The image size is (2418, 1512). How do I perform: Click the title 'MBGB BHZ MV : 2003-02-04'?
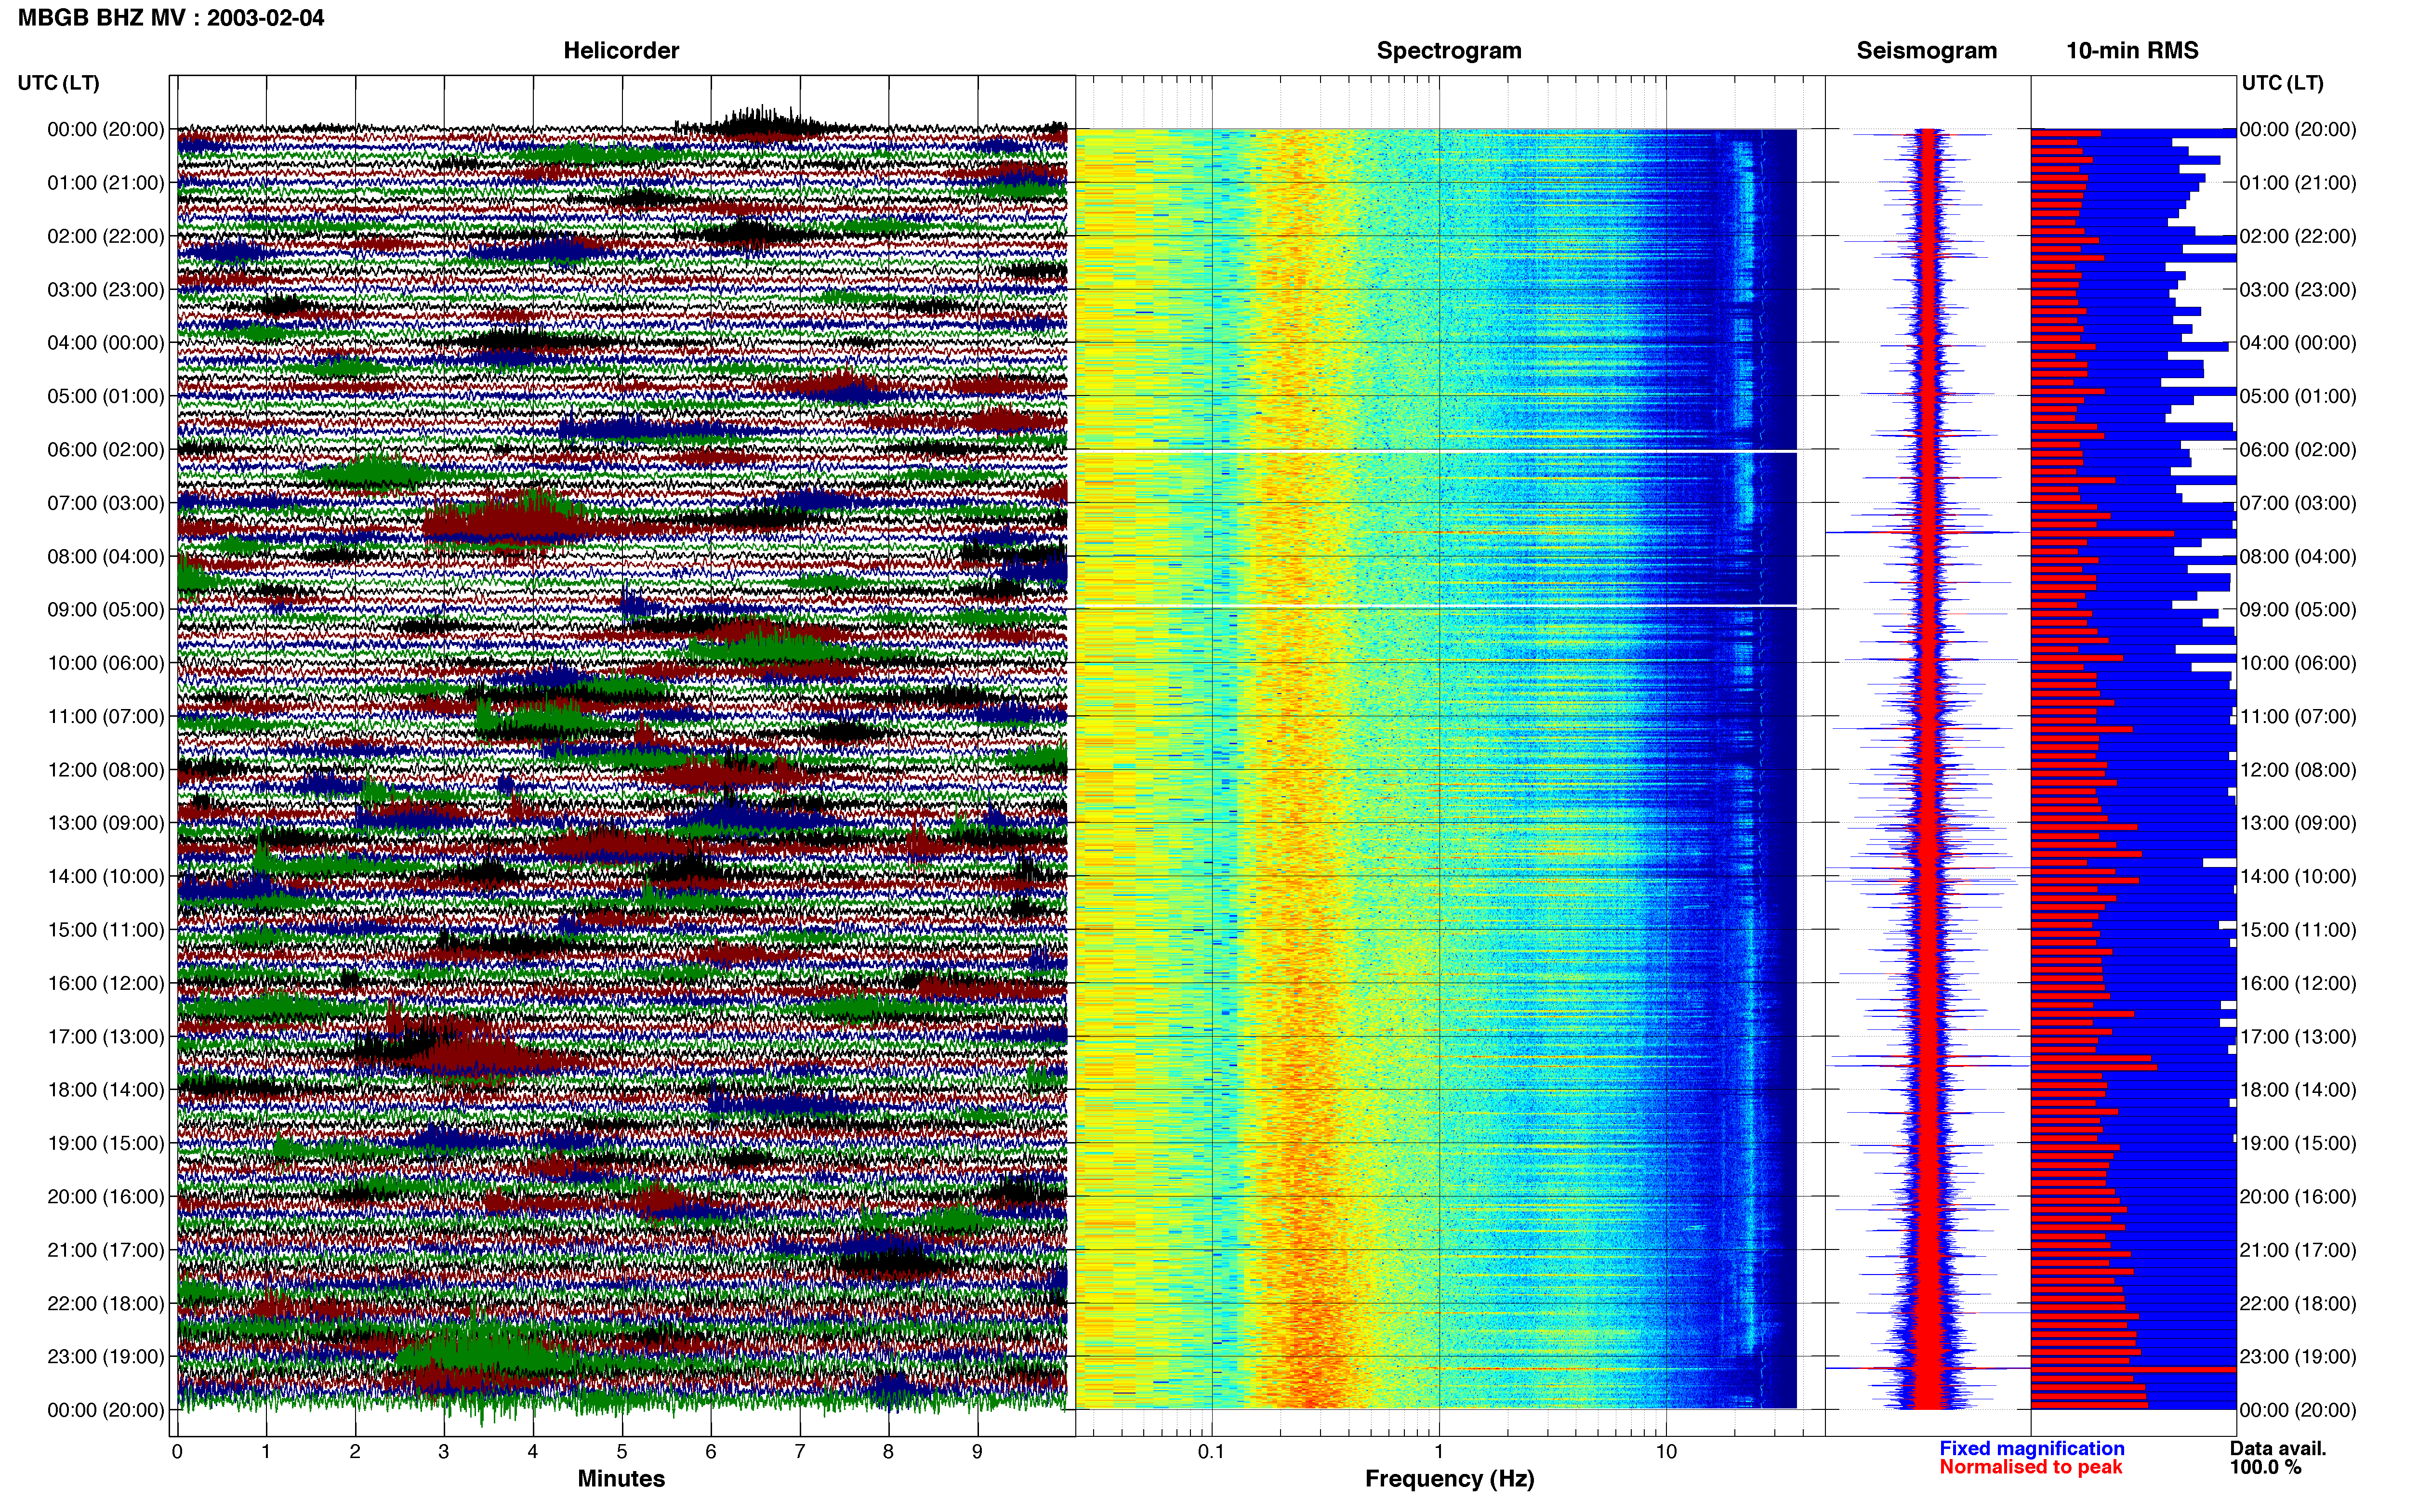pyautogui.click(x=171, y=17)
